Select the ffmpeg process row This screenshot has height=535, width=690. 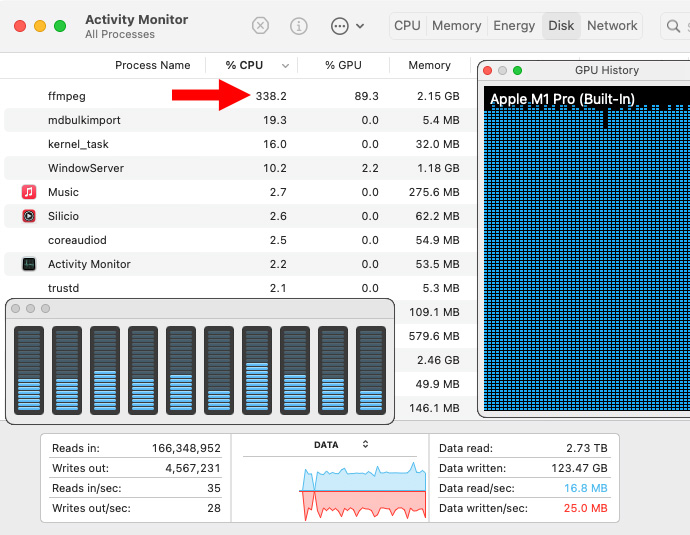click(240, 96)
